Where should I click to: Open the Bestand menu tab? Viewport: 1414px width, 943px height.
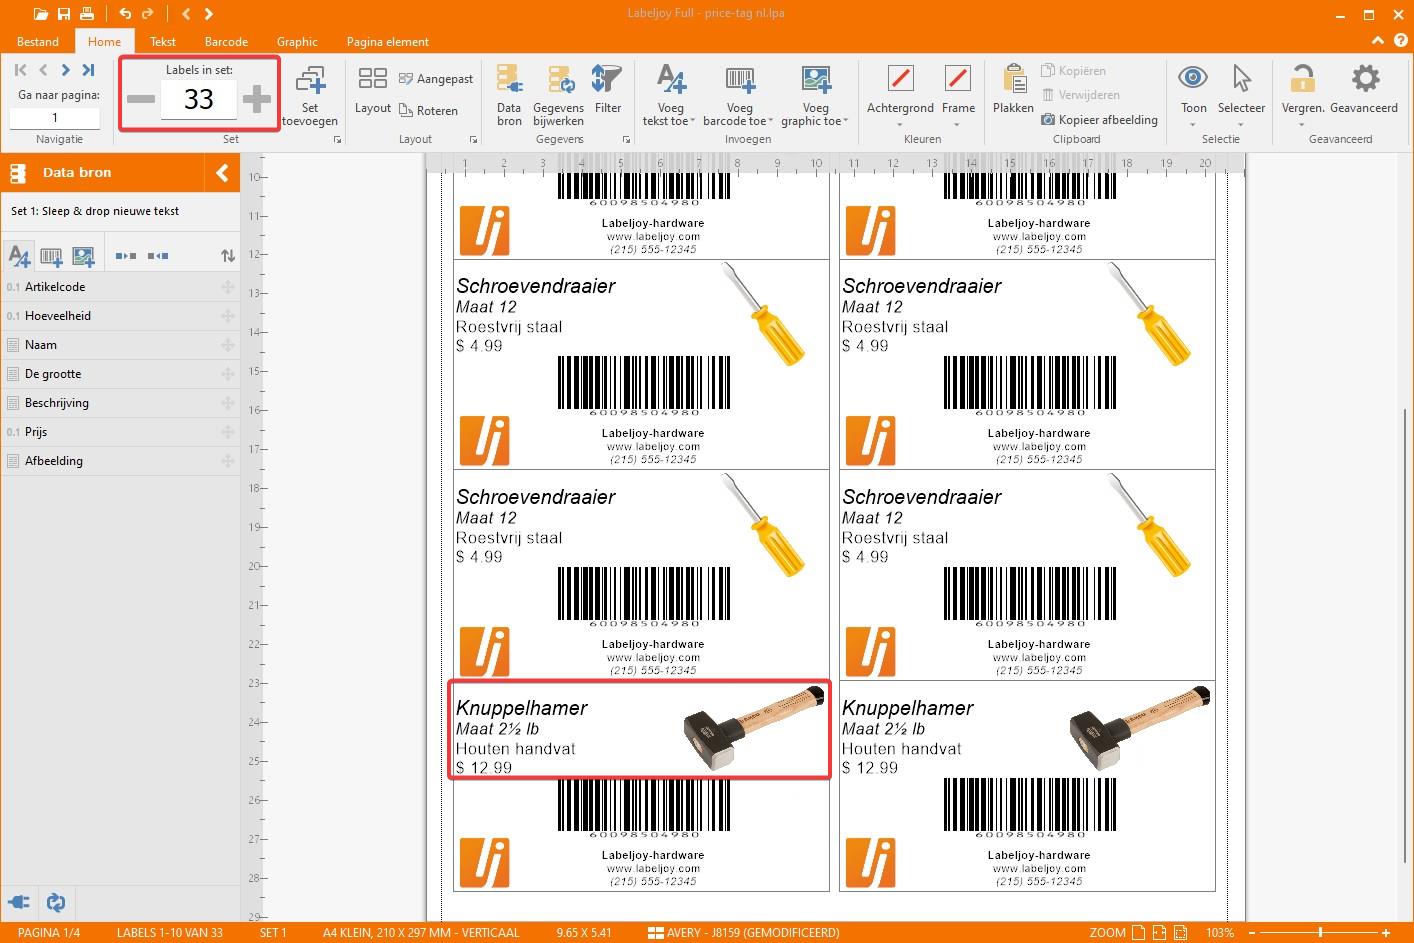point(38,41)
